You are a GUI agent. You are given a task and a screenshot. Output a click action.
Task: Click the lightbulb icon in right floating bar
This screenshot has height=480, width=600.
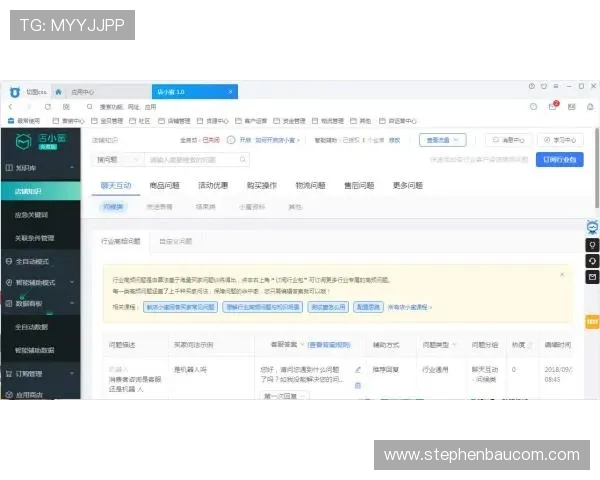[592, 245]
